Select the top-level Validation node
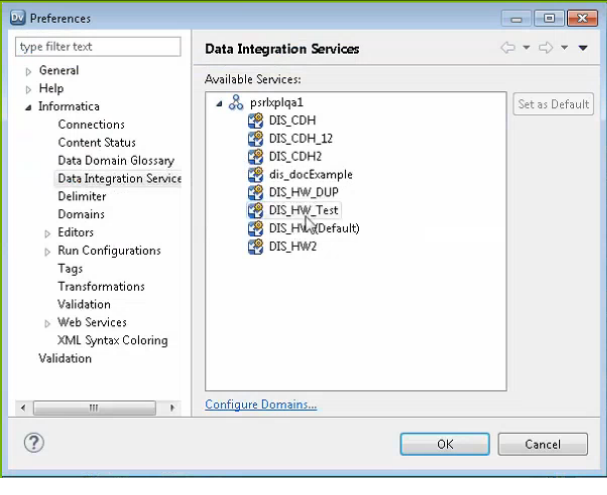Viewport: 607px width, 495px height. 65,358
